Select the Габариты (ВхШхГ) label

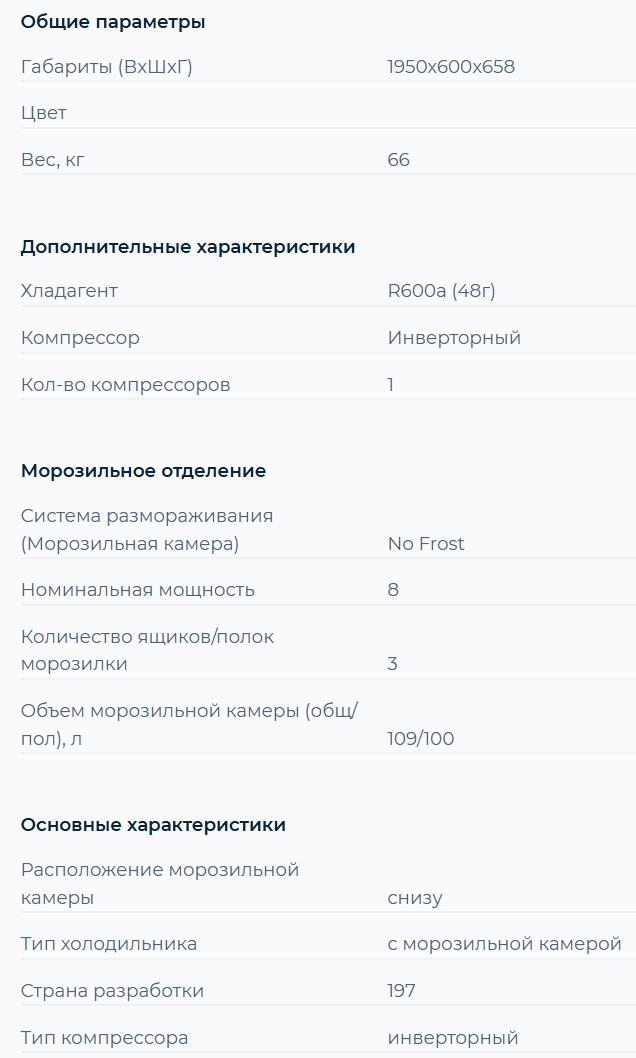pyautogui.click(x=107, y=67)
